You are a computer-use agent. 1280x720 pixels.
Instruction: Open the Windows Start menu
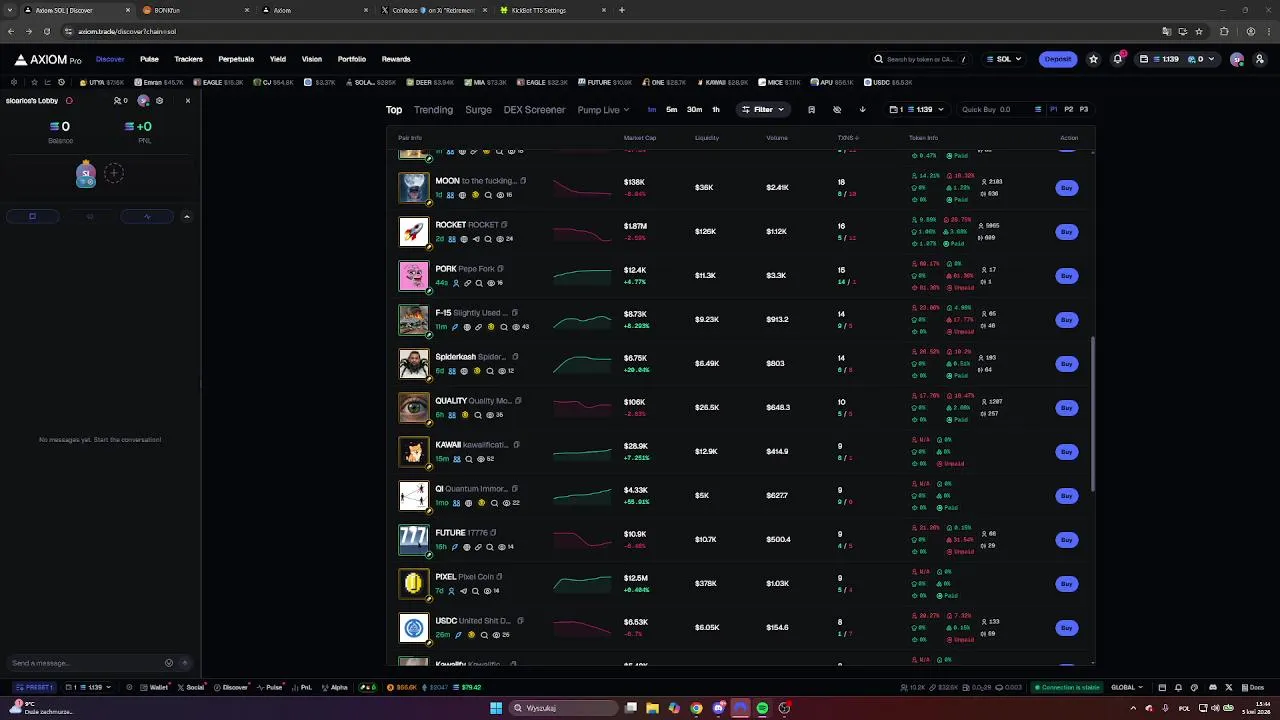point(495,708)
